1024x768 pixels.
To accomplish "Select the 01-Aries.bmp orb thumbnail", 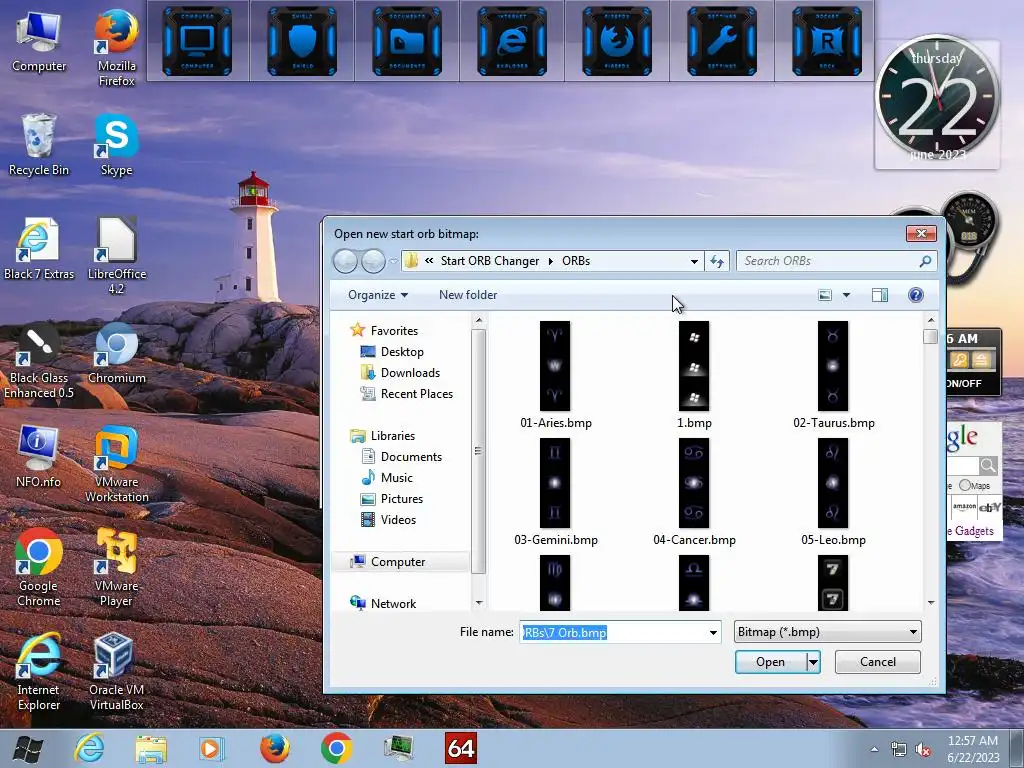I will click(x=555, y=366).
